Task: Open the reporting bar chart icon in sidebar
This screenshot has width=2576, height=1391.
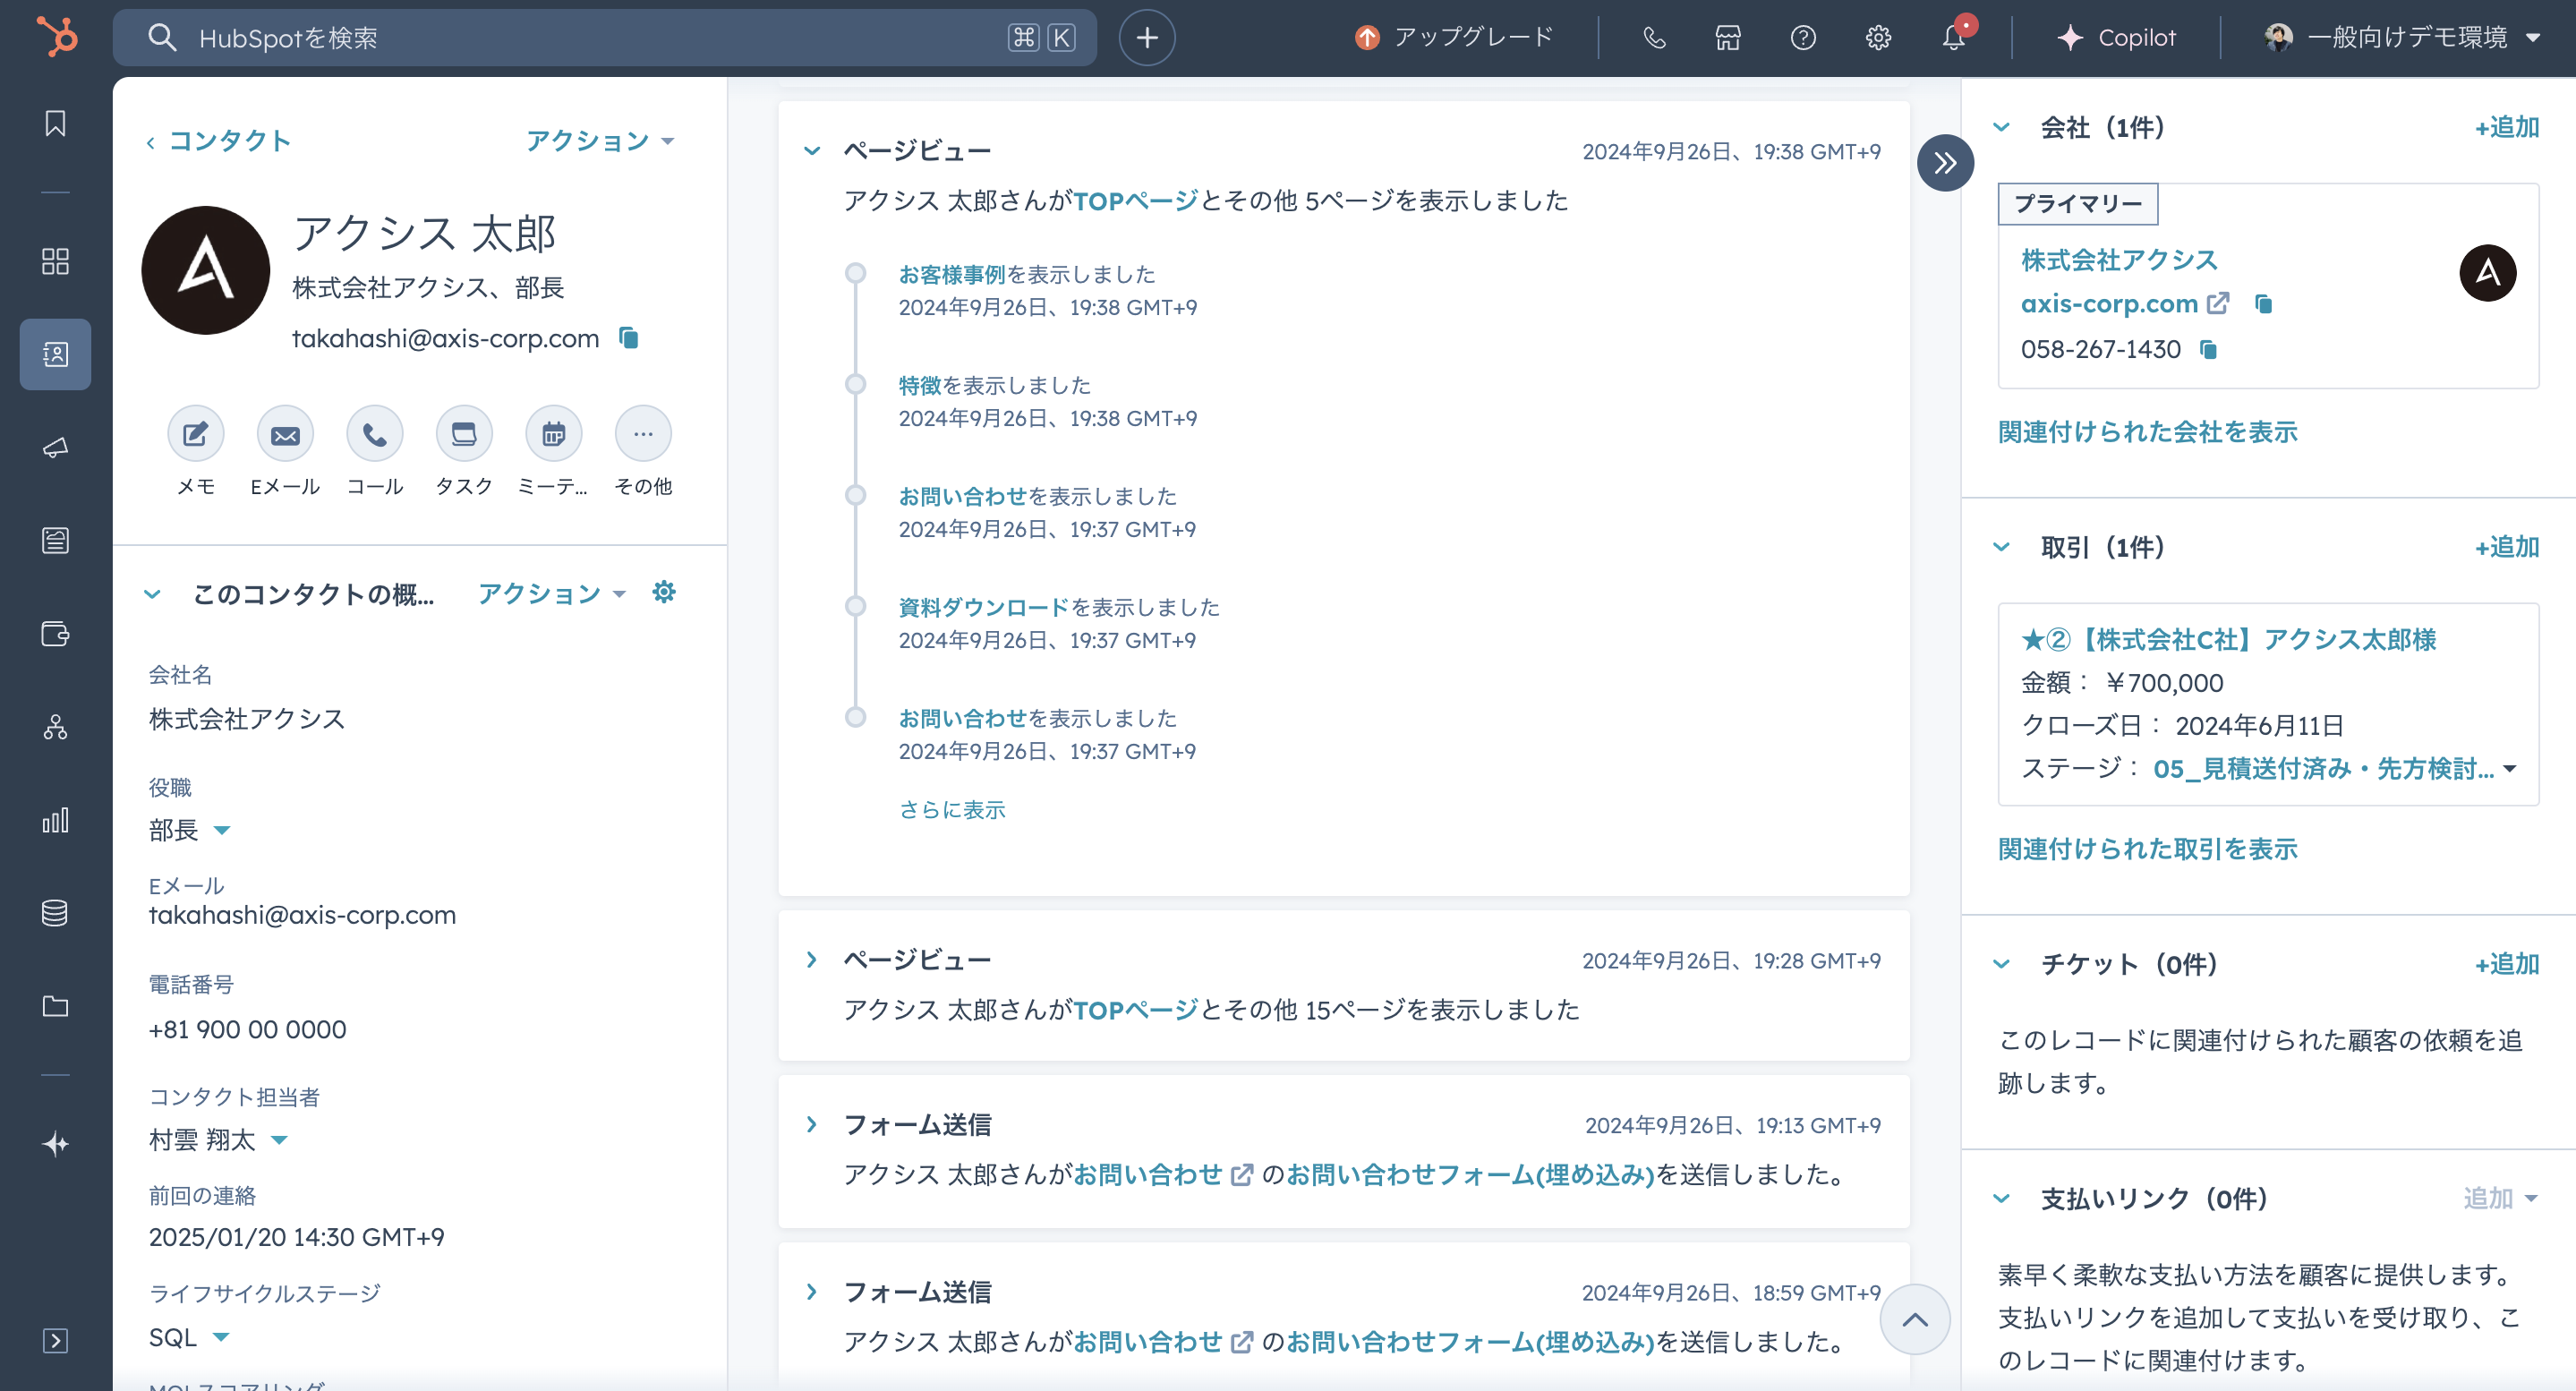Action: click(x=55, y=820)
